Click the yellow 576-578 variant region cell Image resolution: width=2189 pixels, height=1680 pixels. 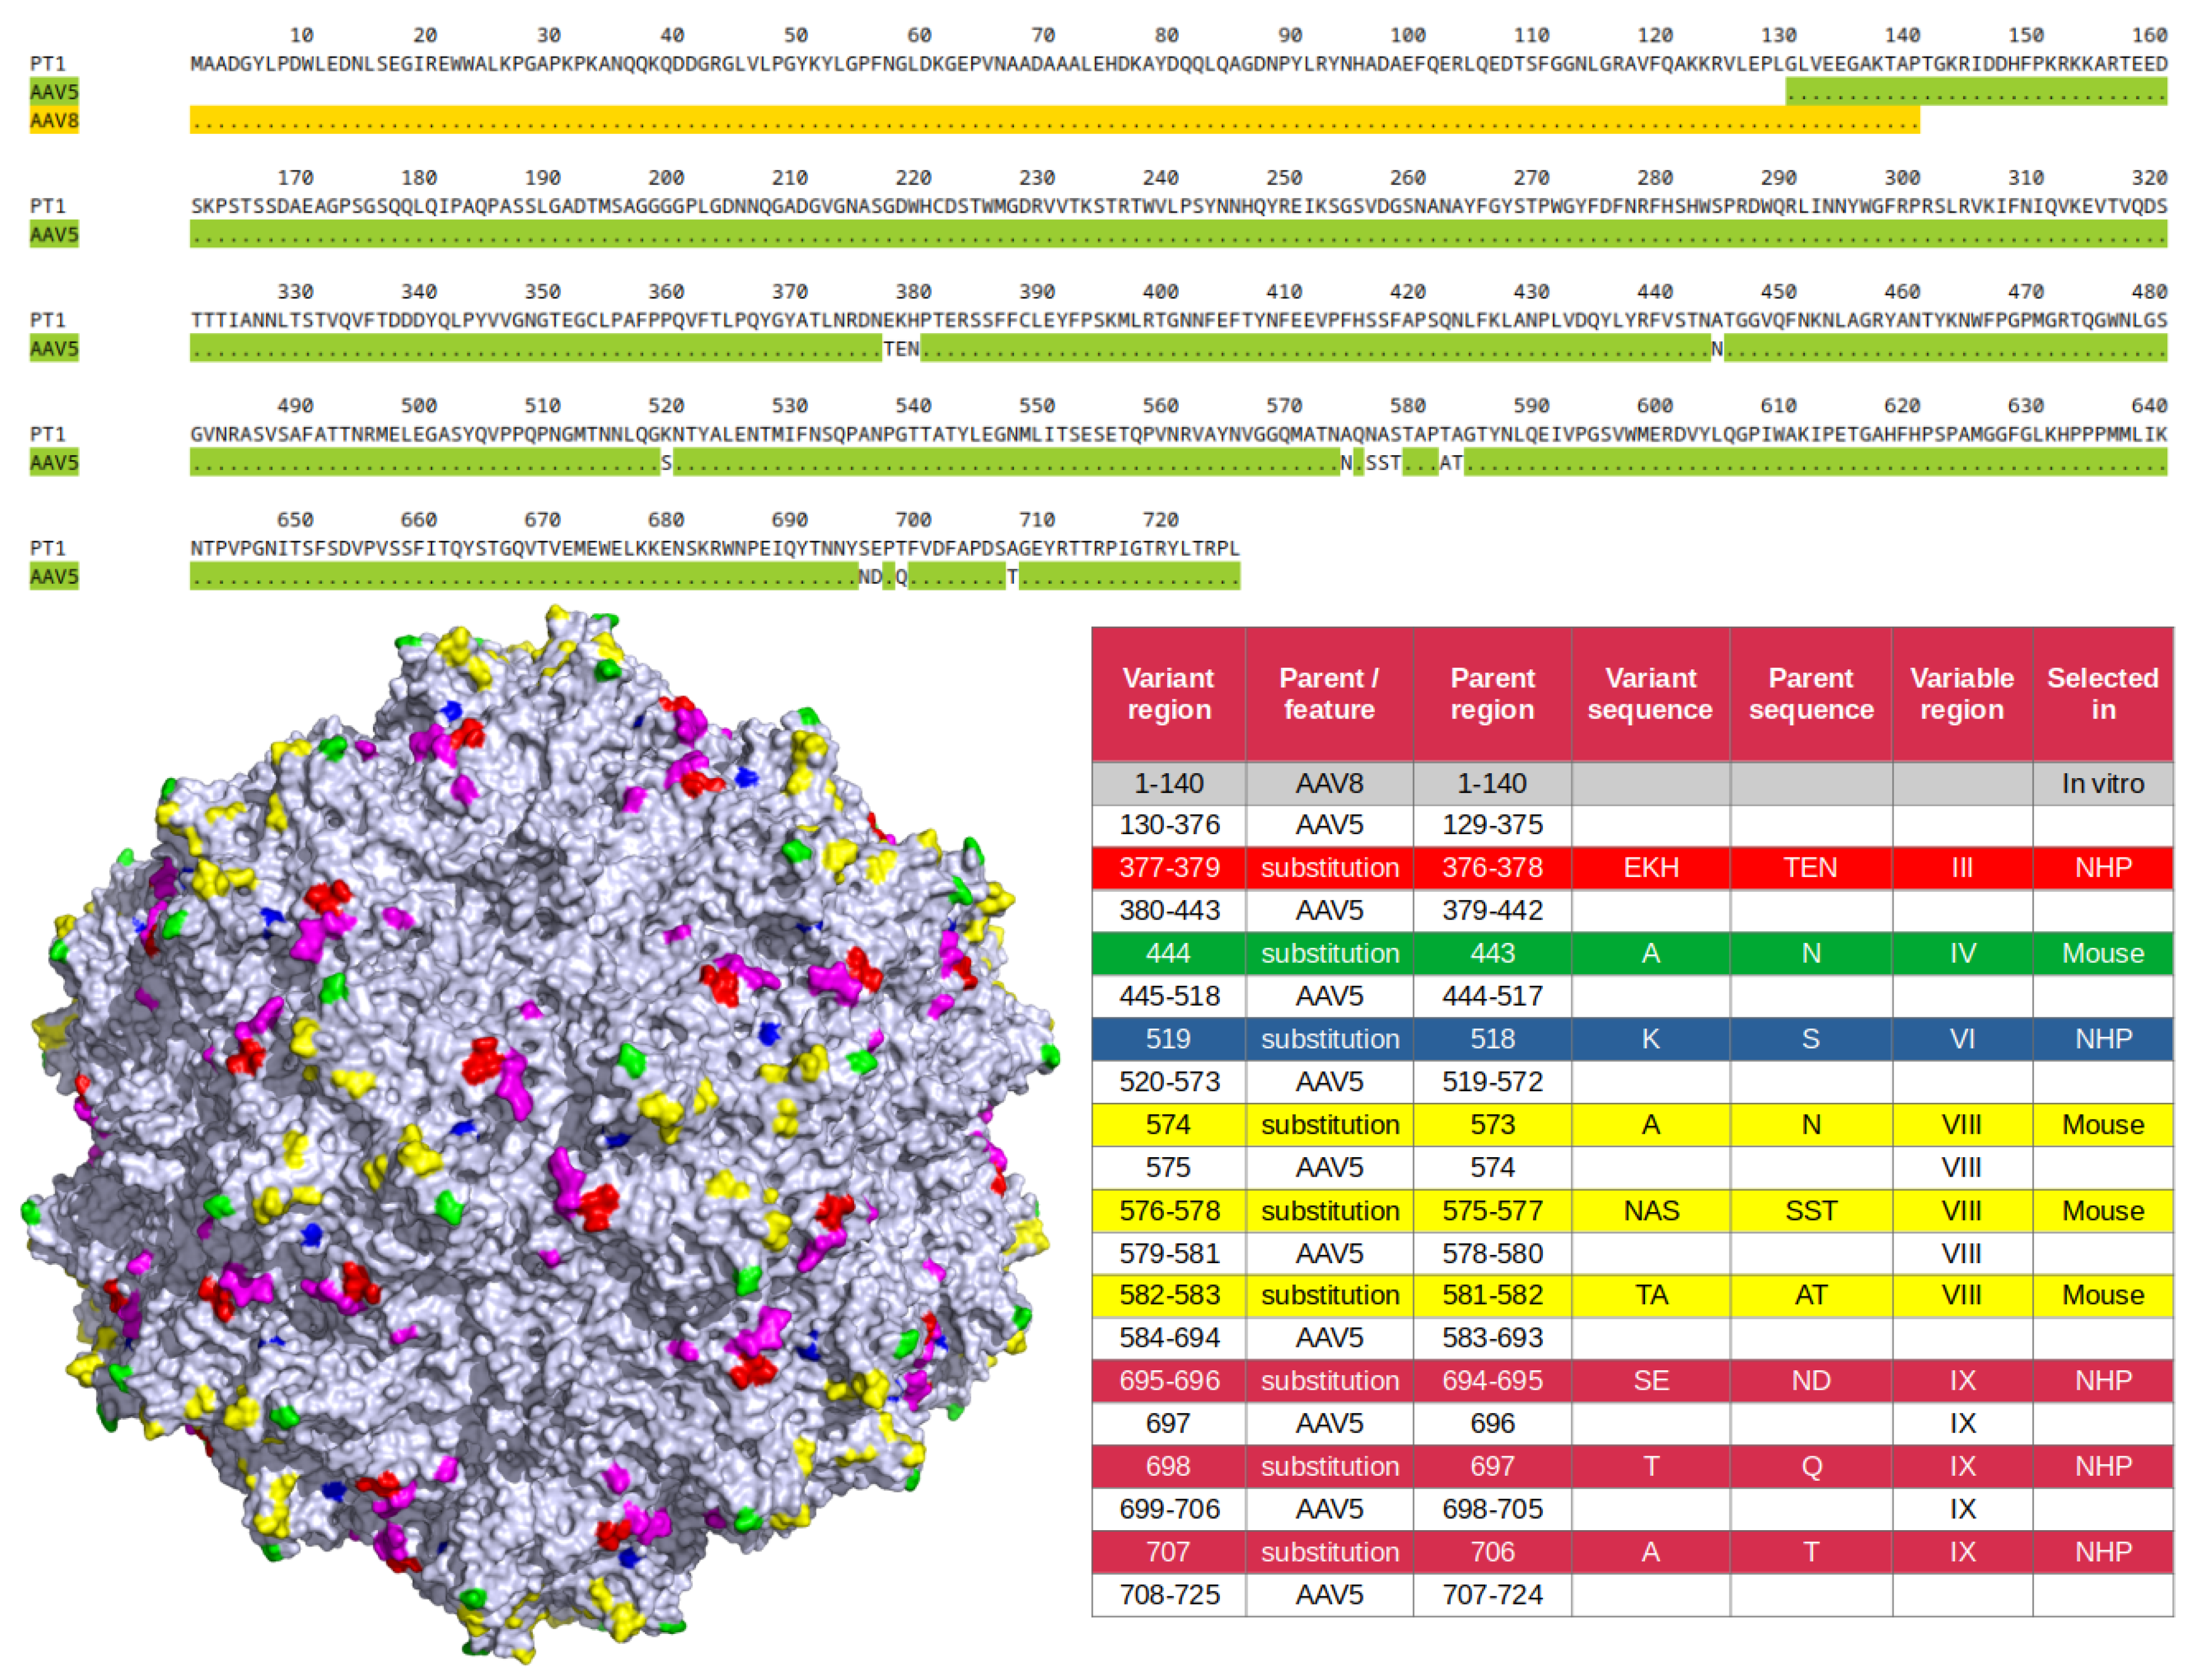click(x=1167, y=1210)
